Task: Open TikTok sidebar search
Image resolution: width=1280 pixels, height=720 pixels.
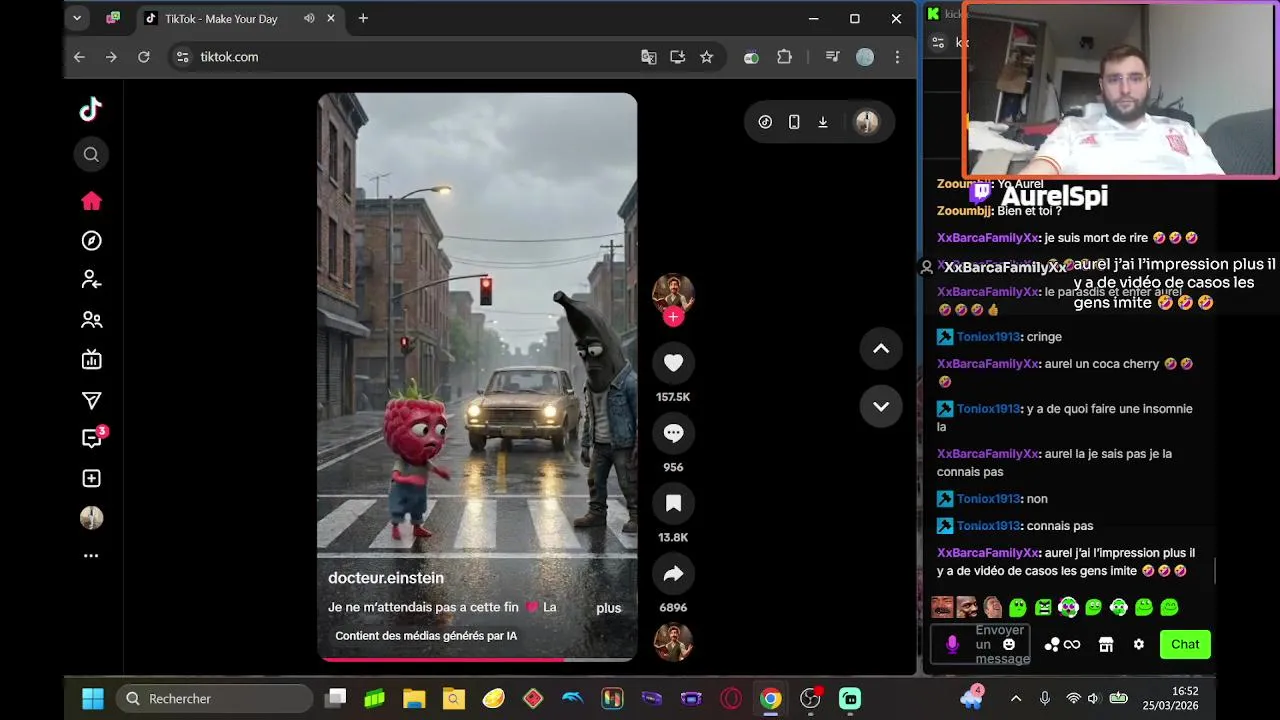Action: click(91, 154)
